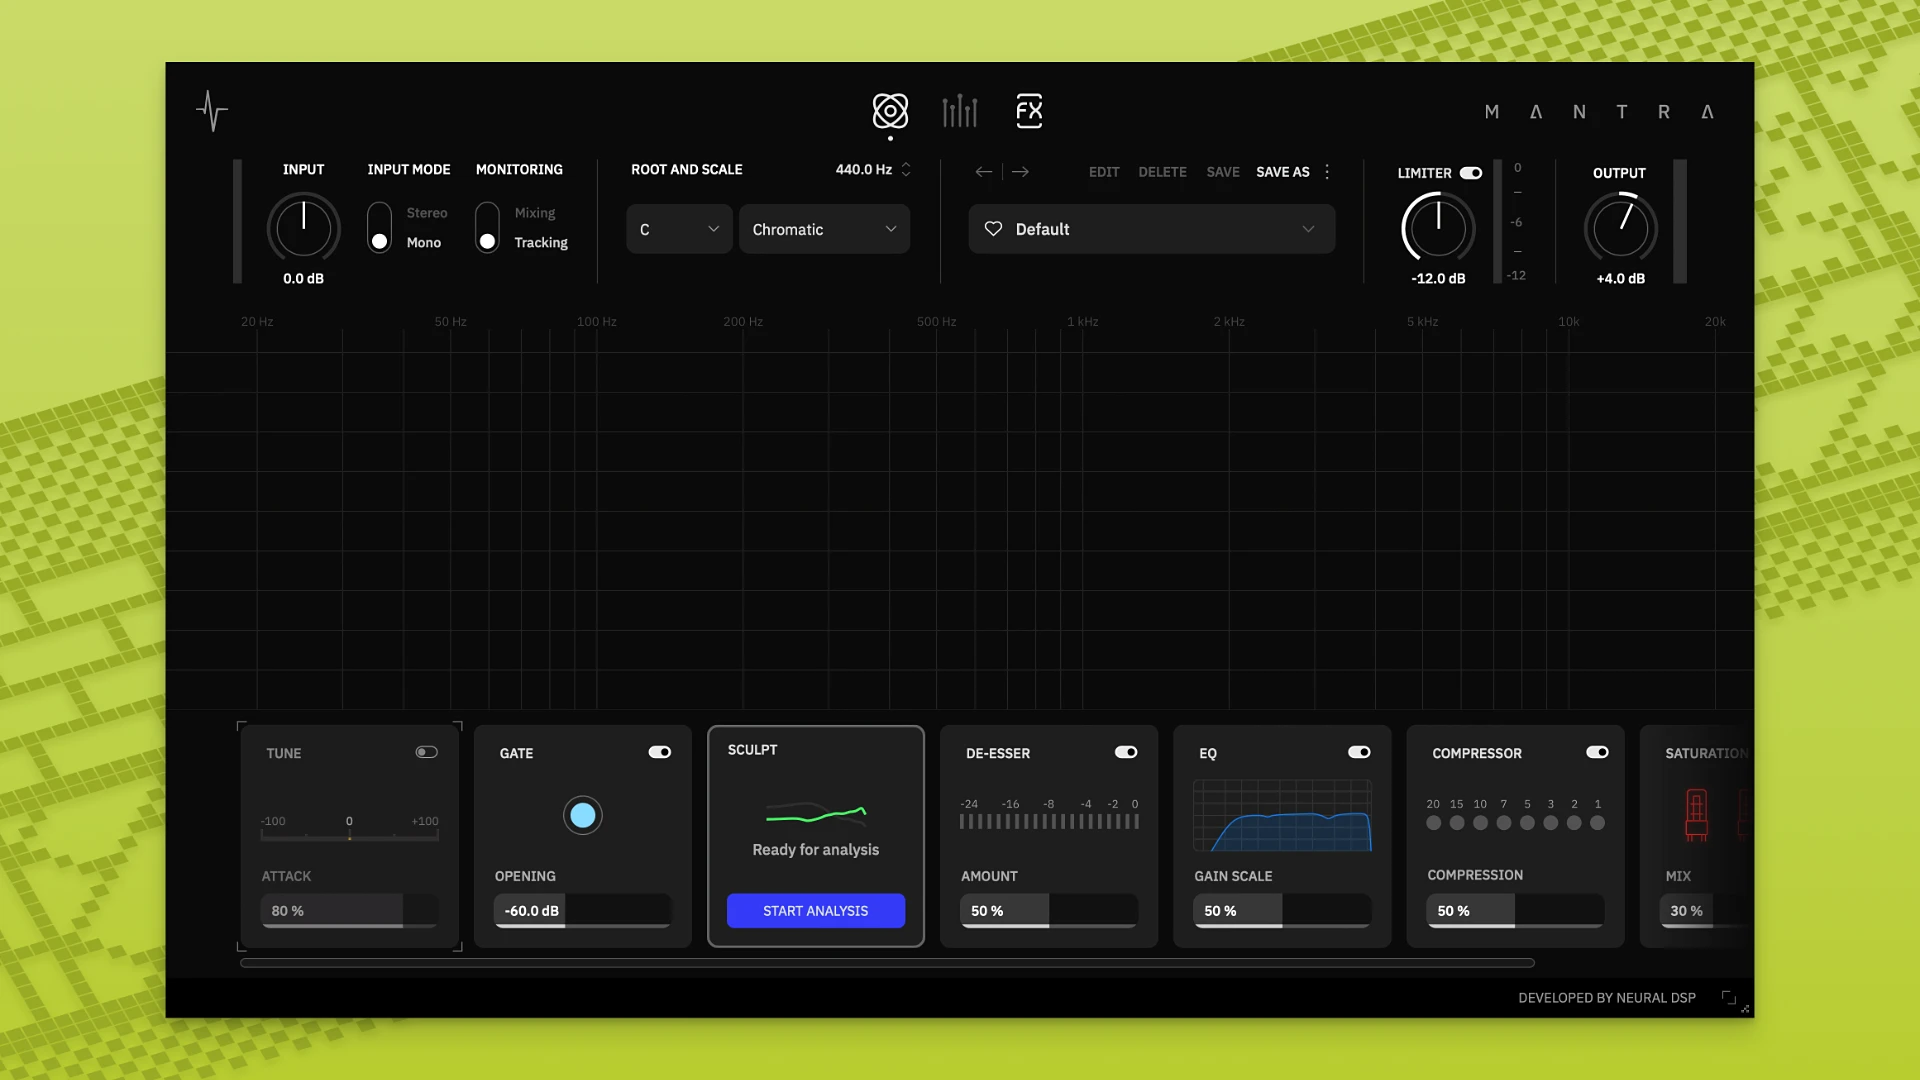Open the root note dropdown showing C
Image resolution: width=1920 pixels, height=1080 pixels.
coord(678,229)
